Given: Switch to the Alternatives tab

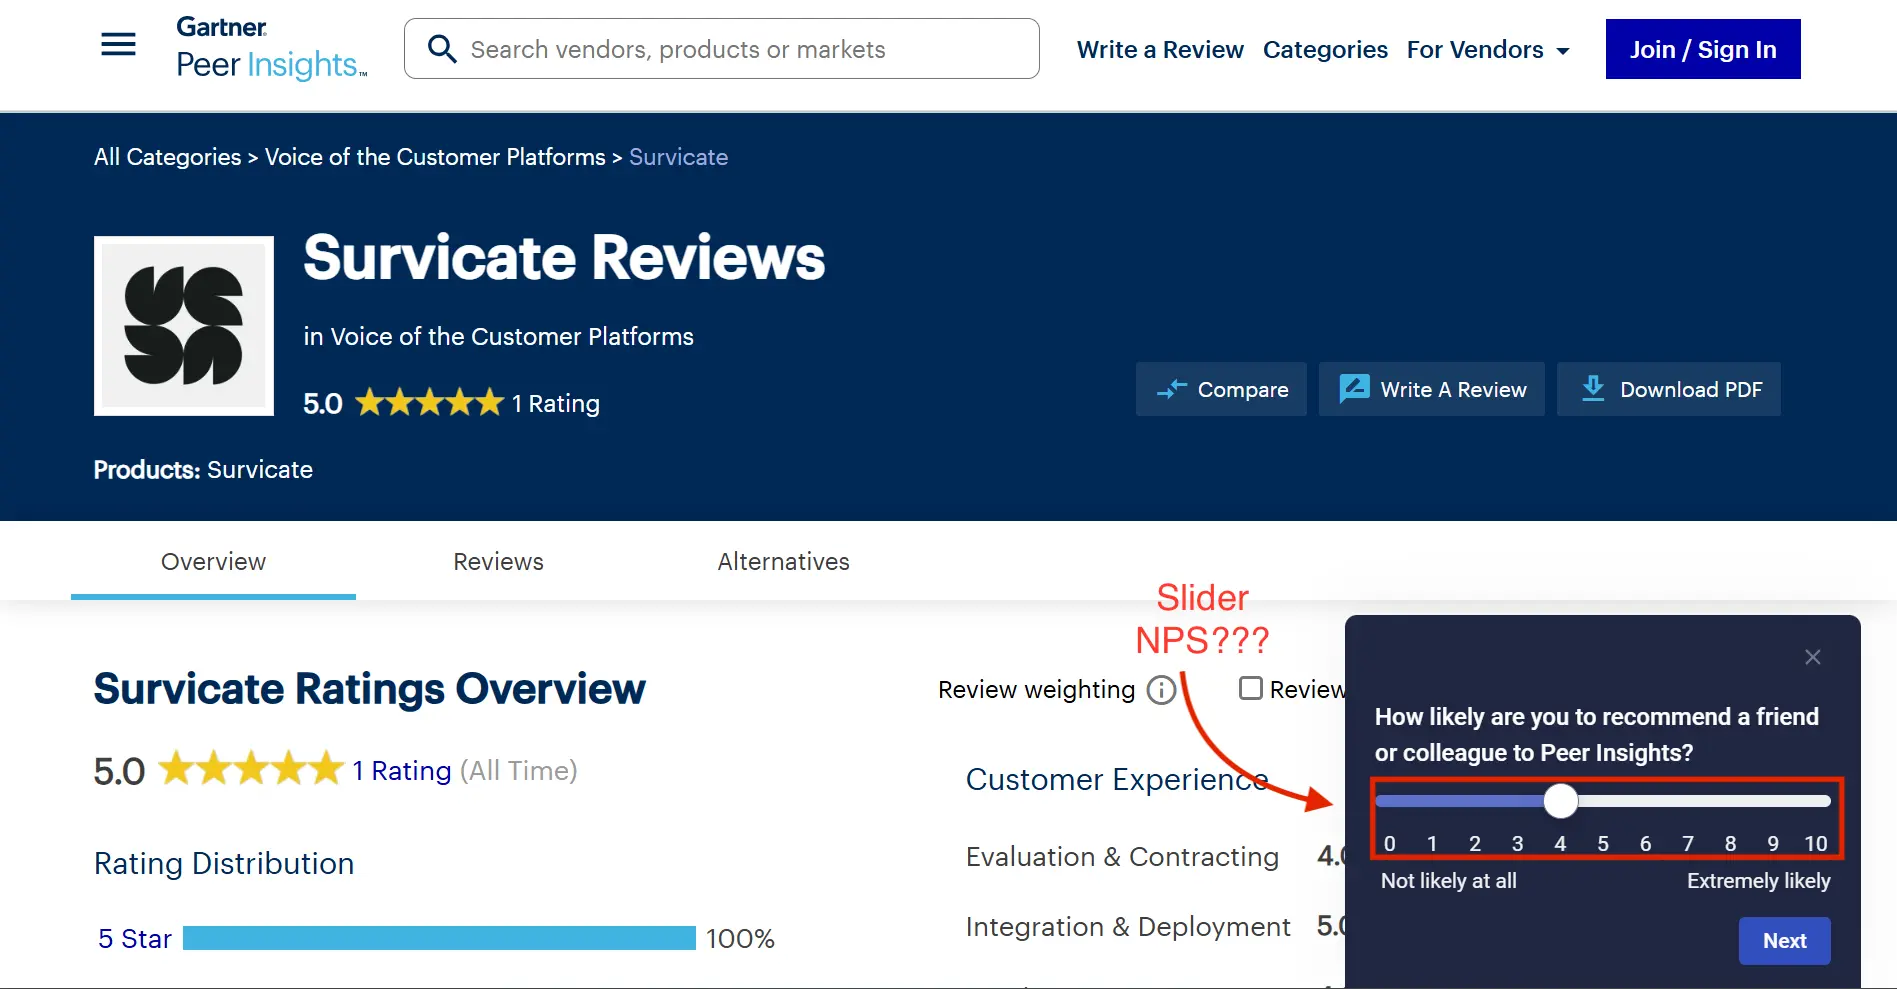Looking at the screenshot, I should tap(783, 562).
